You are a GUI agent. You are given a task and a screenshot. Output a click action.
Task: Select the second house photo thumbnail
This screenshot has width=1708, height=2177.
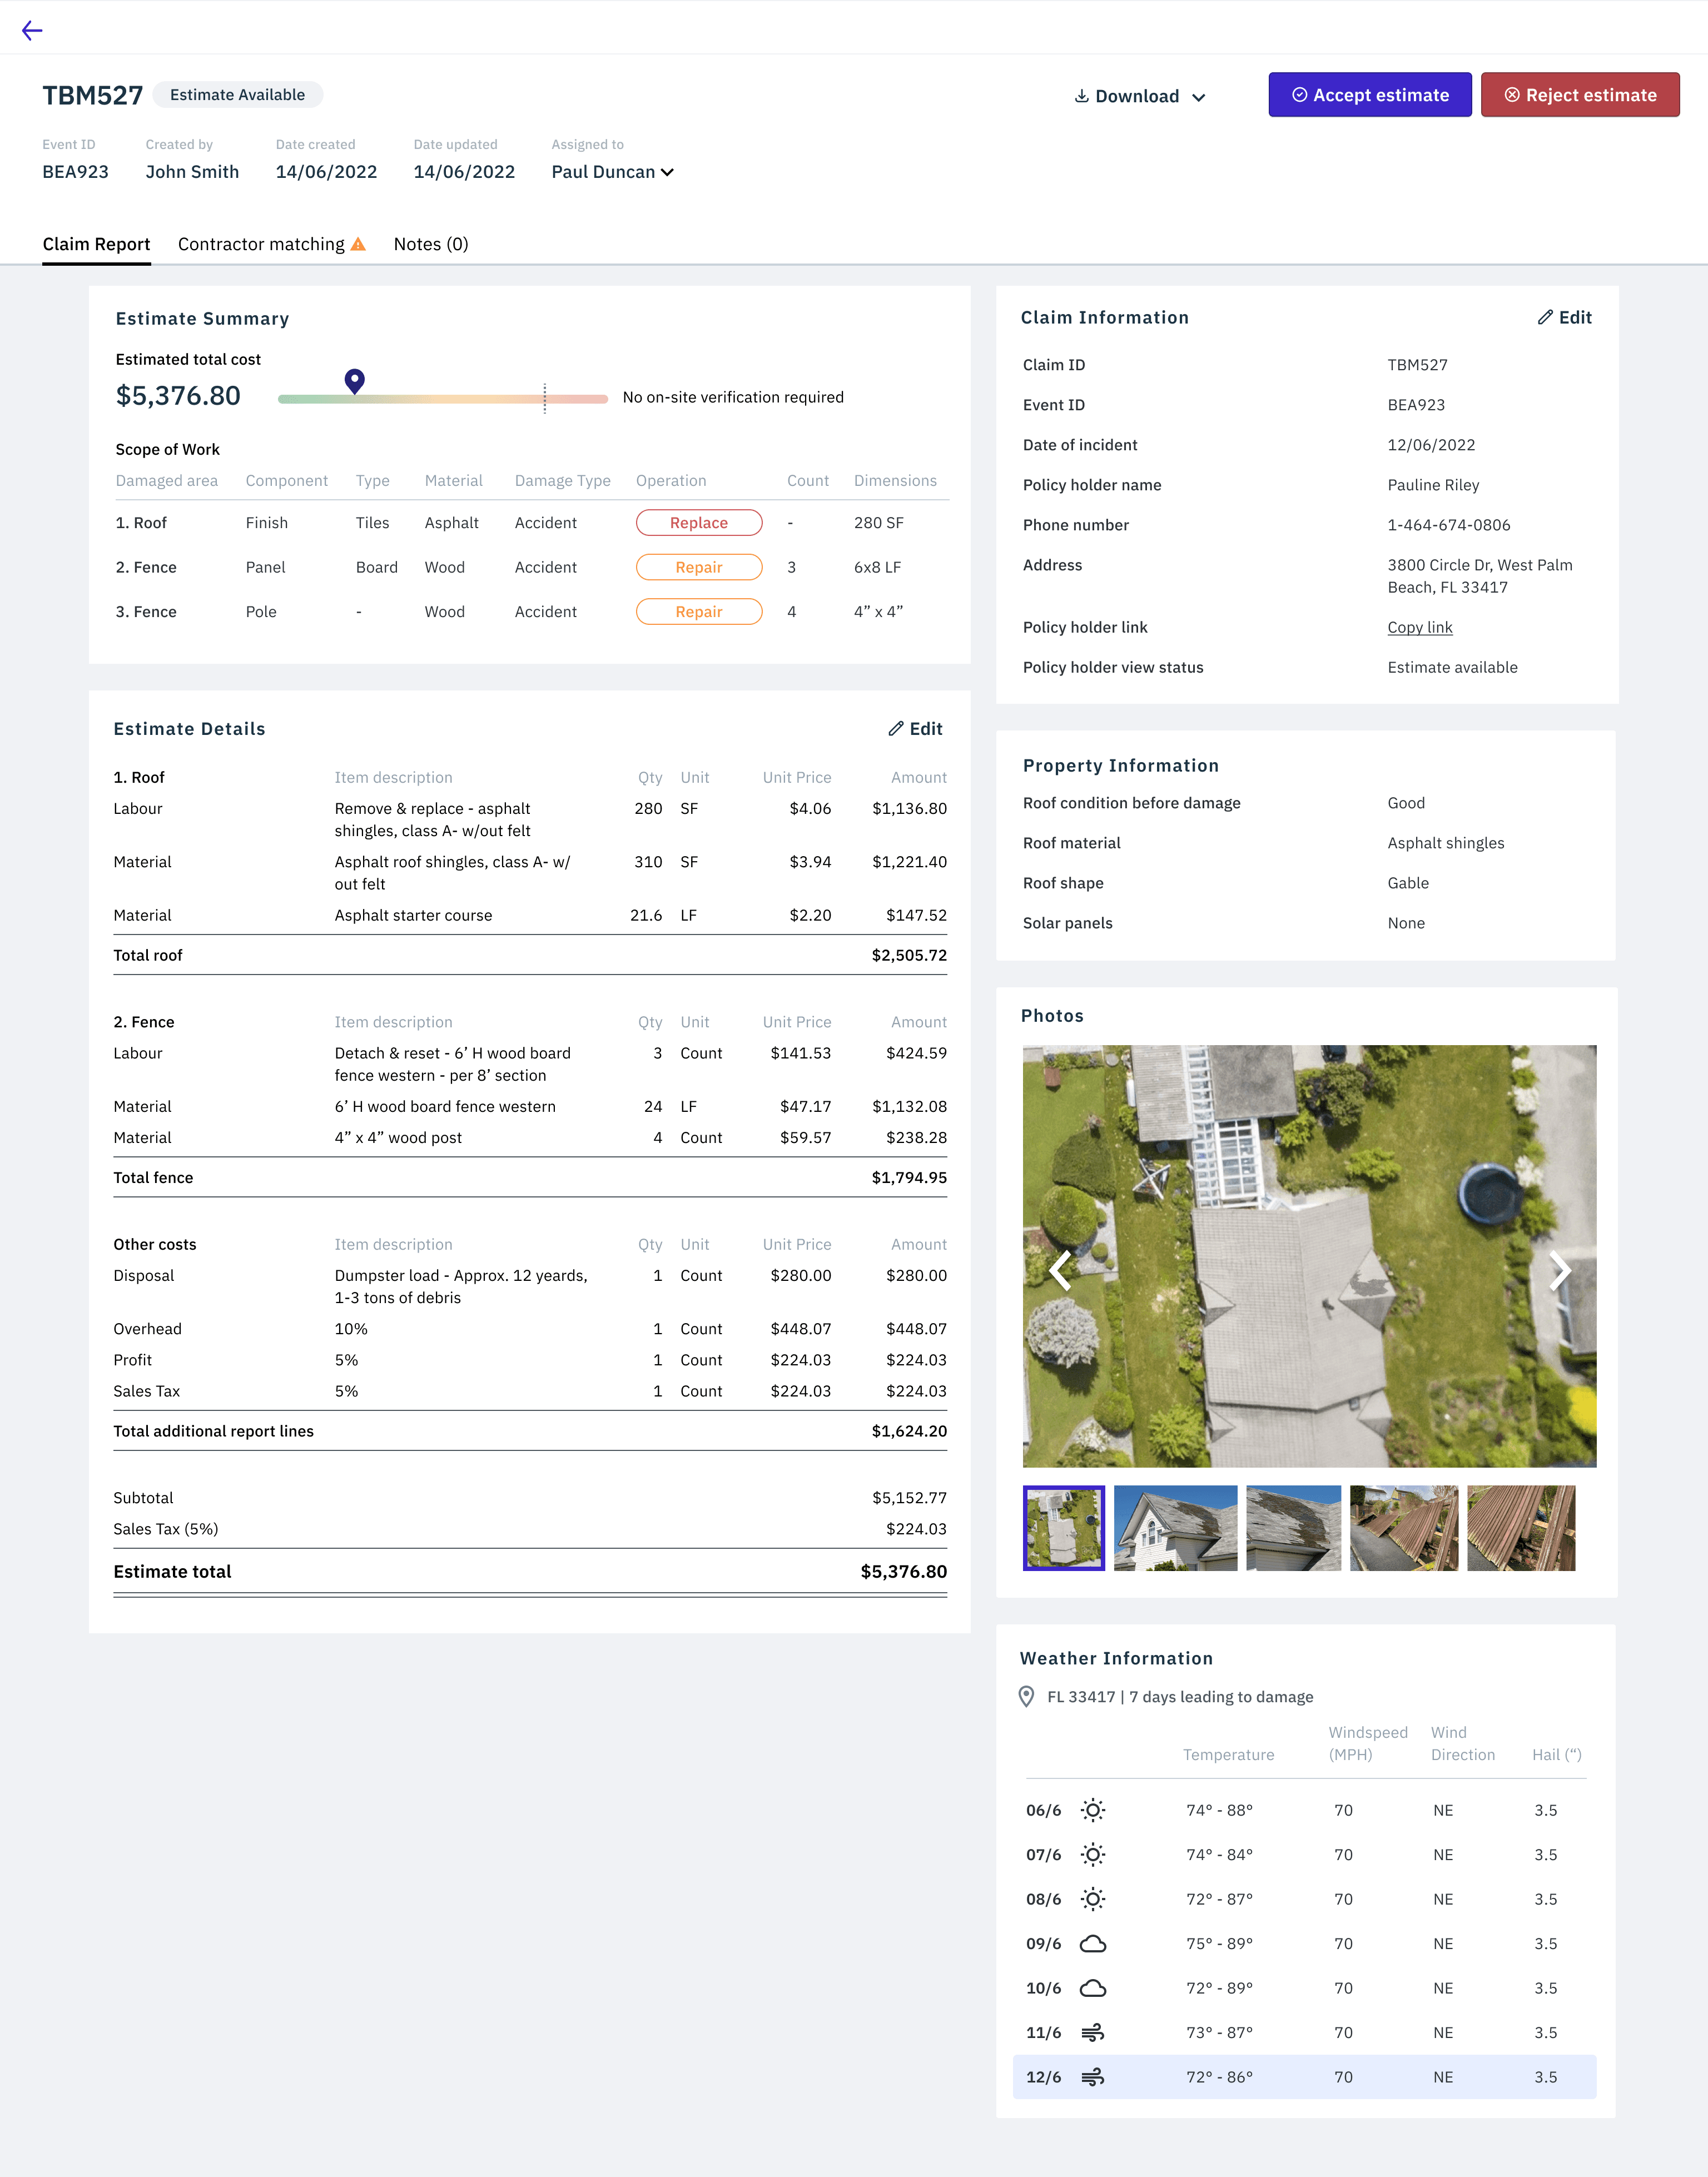pos(1175,1527)
